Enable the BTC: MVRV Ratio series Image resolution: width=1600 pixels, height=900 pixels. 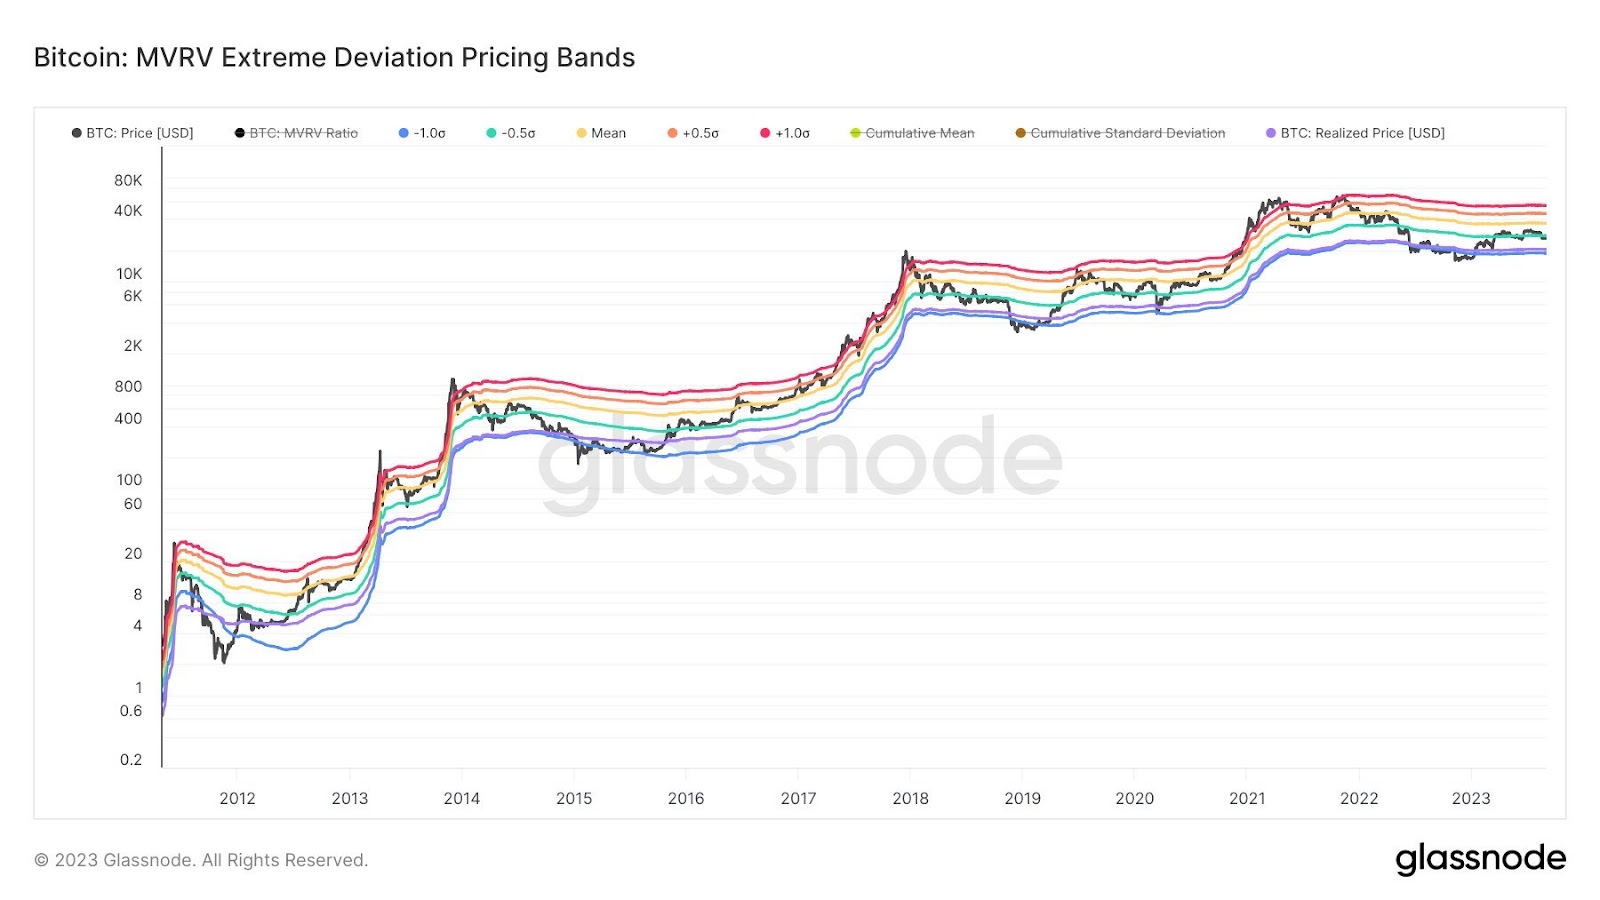296,133
